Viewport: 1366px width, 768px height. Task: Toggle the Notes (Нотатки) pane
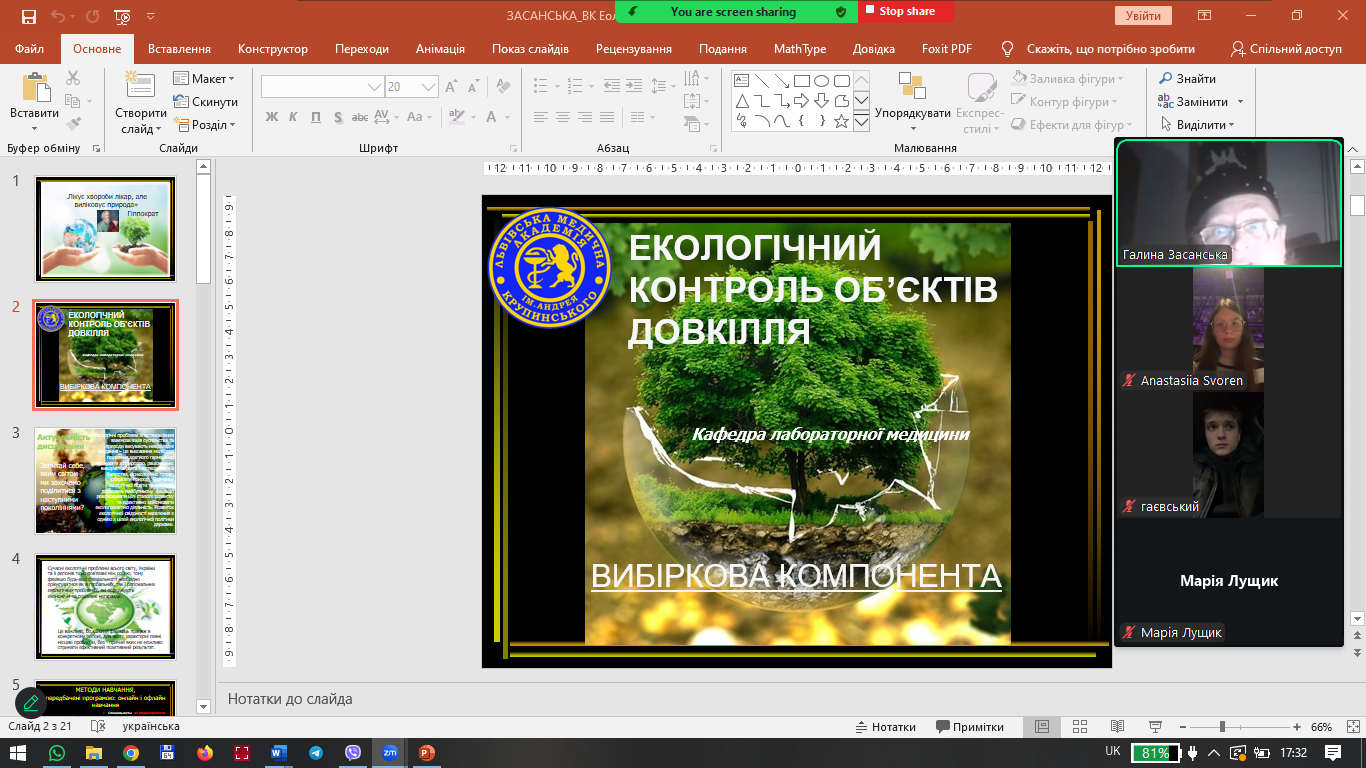(884, 727)
